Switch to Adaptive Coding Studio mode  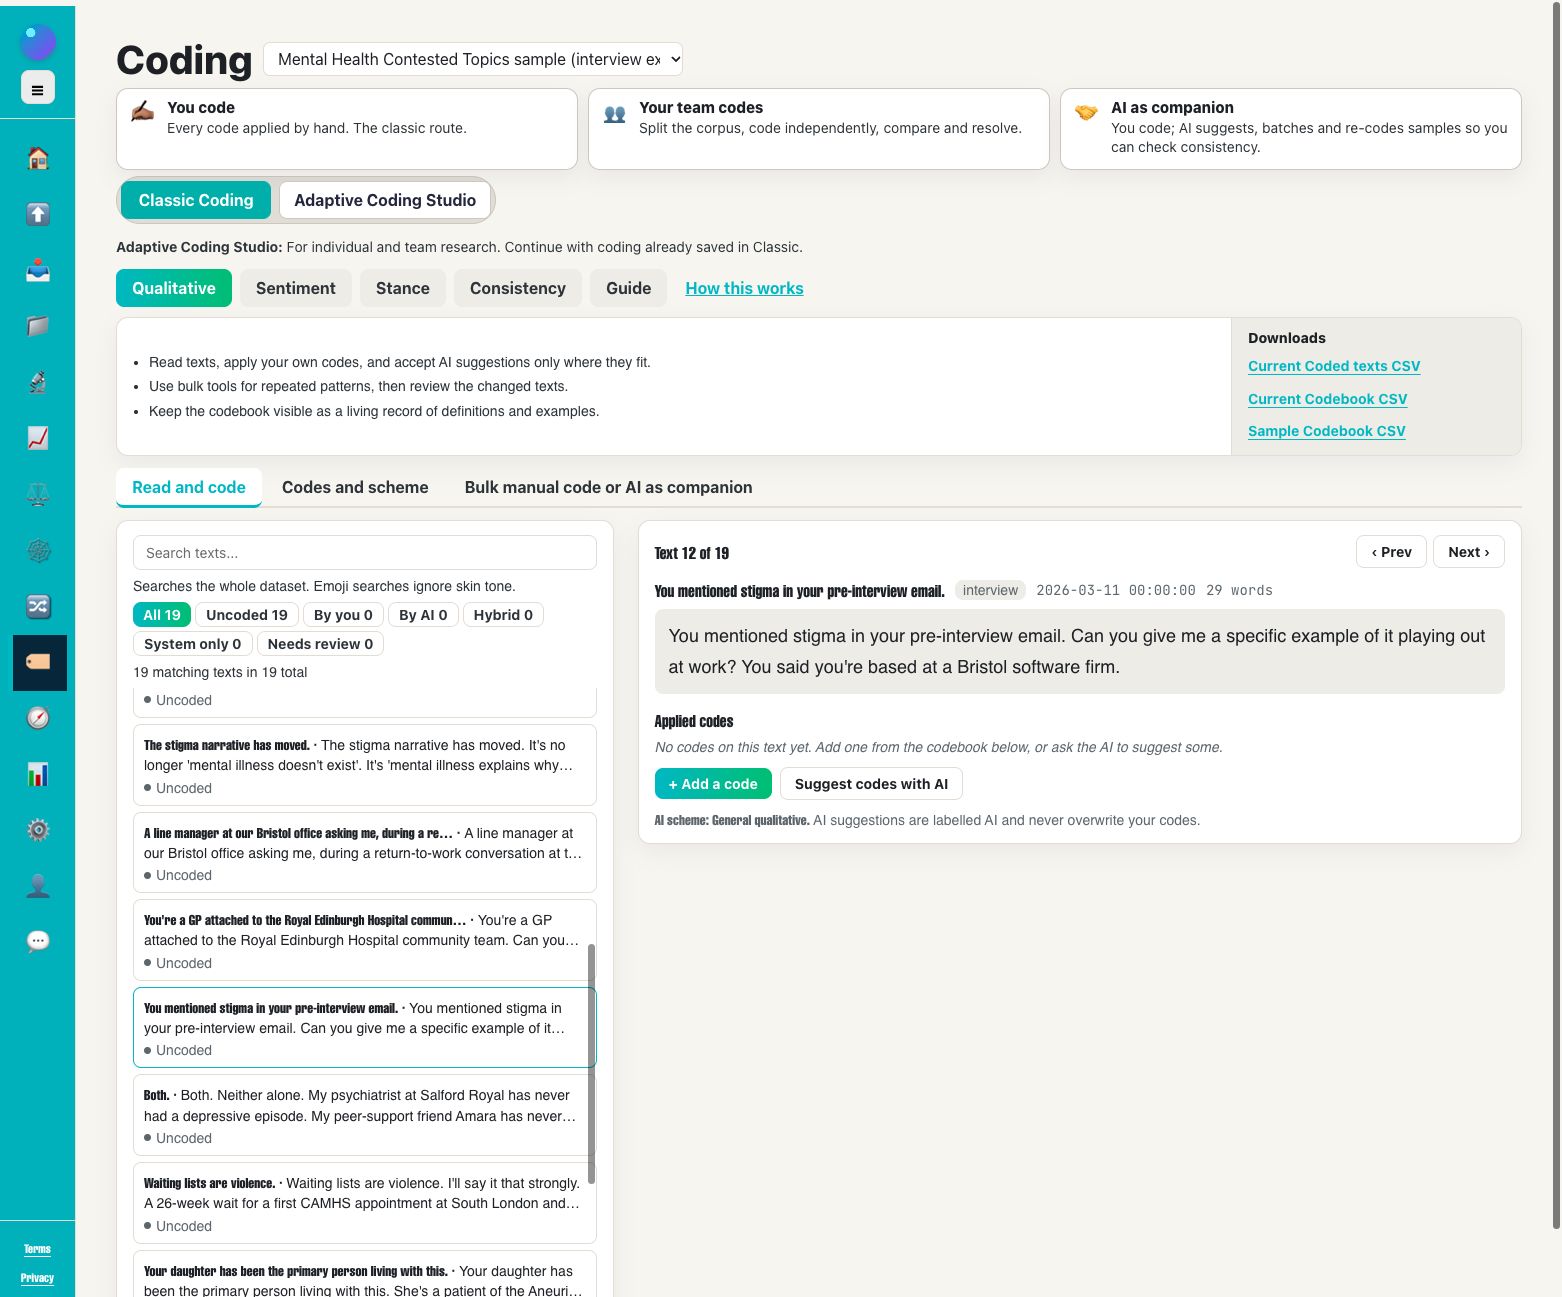[x=385, y=200]
